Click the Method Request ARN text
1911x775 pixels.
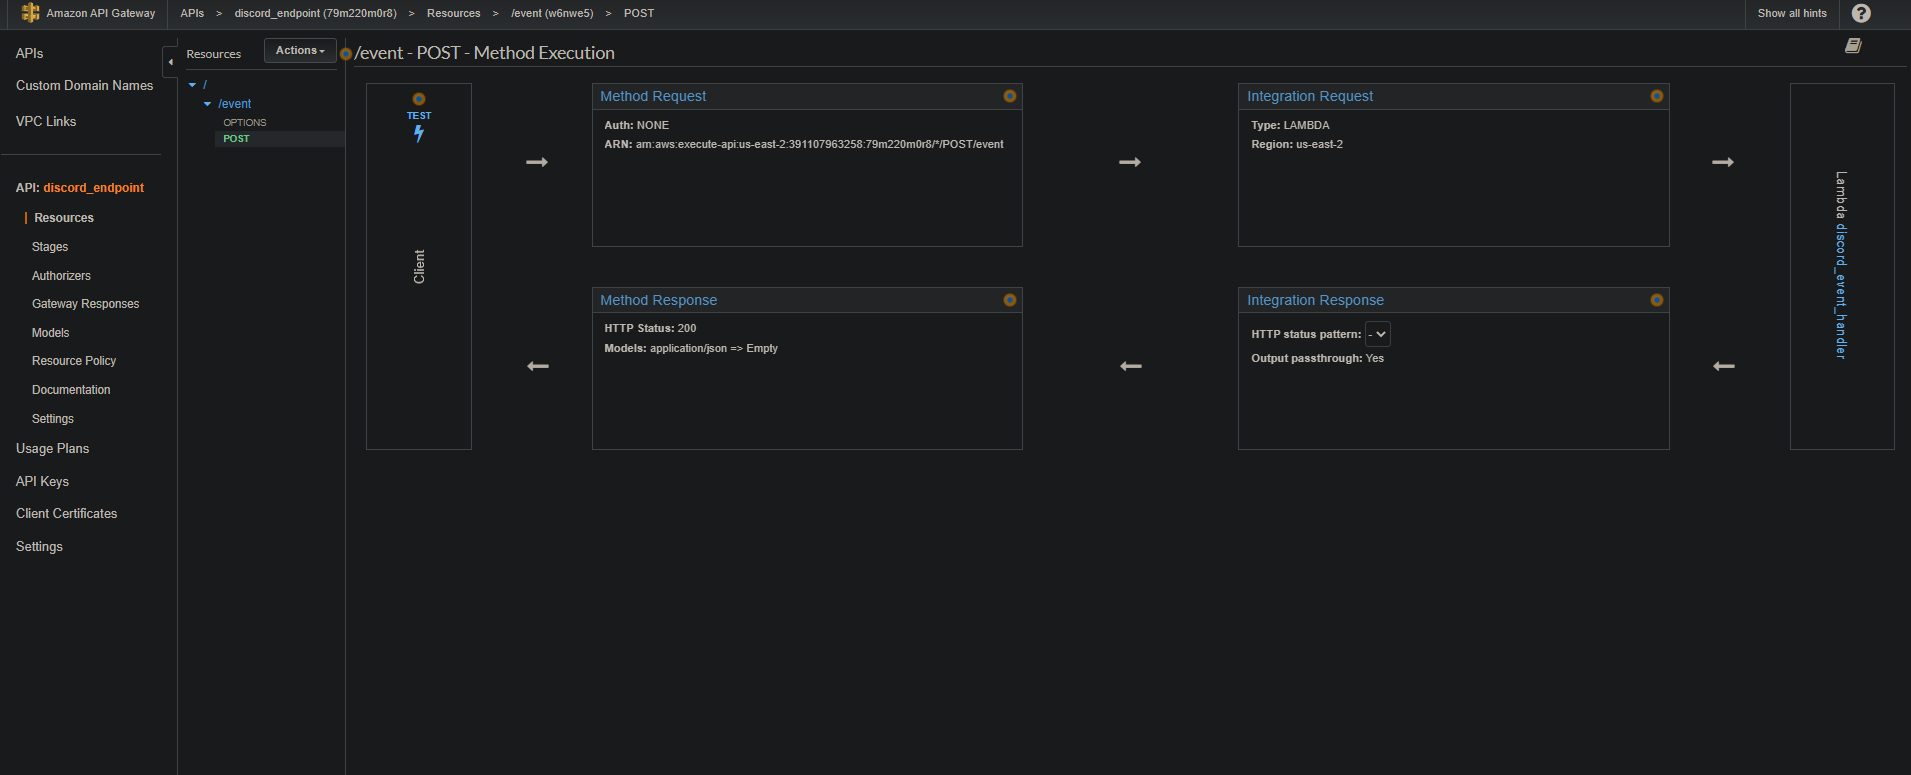tap(804, 144)
